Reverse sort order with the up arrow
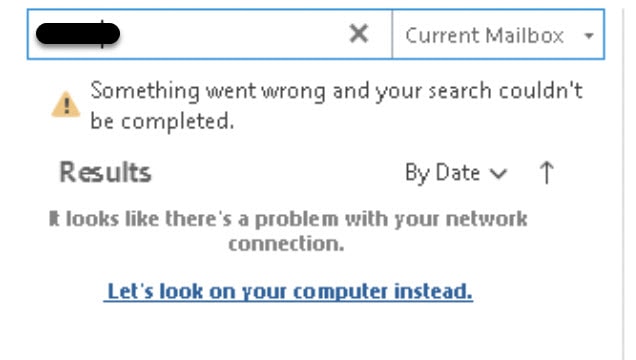 [546, 173]
